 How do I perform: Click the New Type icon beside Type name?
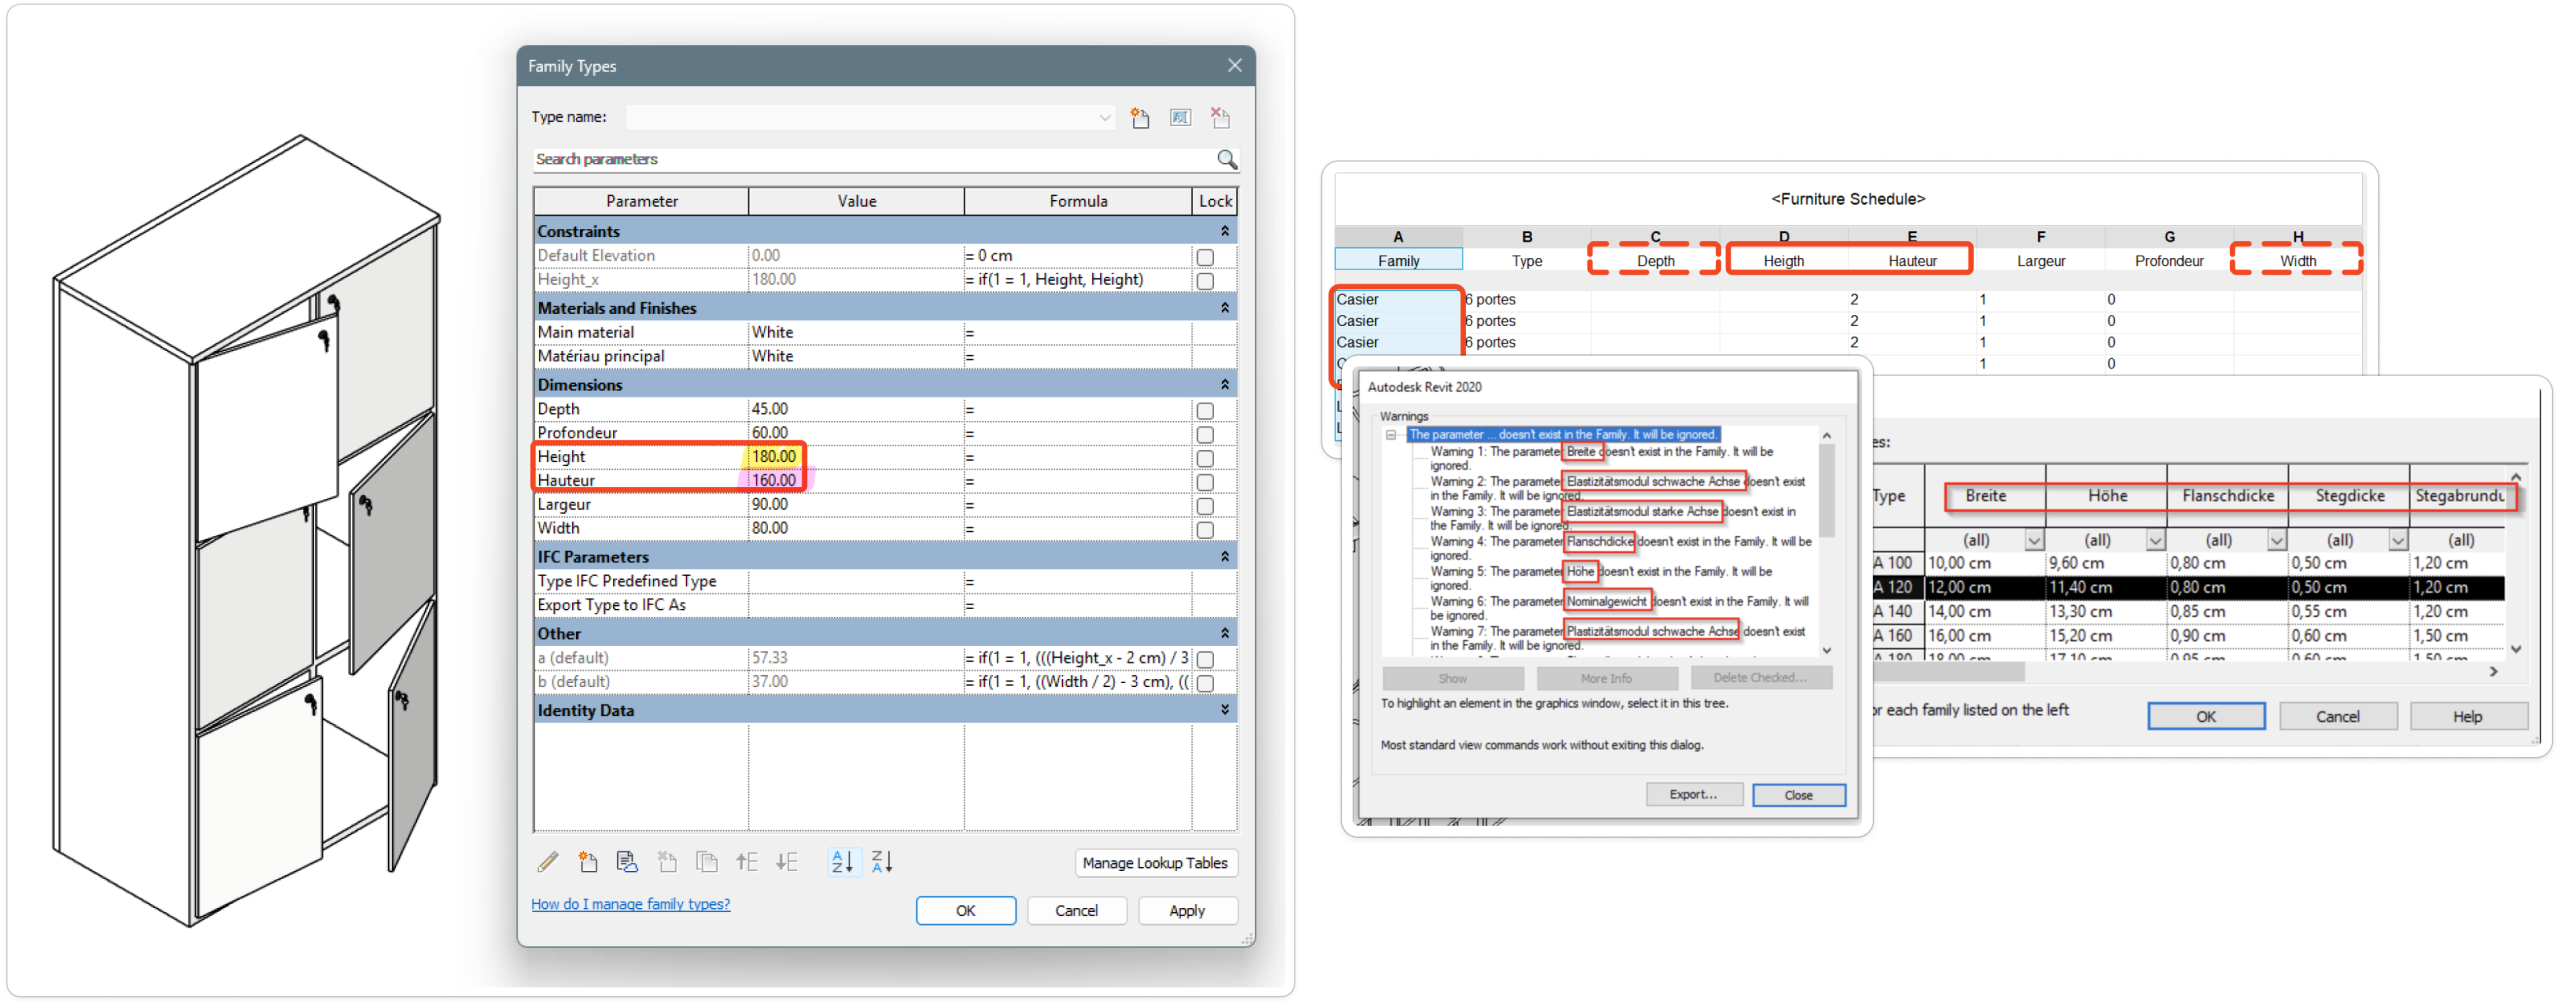pos(1140,118)
